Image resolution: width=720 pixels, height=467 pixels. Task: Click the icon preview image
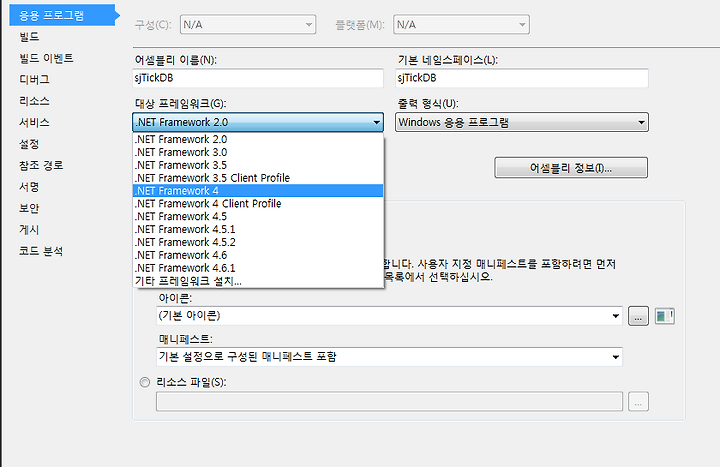(664, 316)
